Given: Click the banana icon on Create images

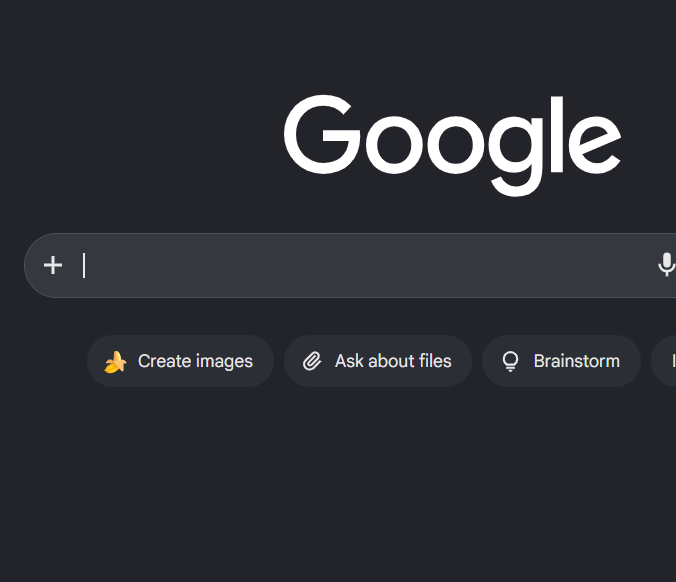Looking at the screenshot, I should point(115,361).
